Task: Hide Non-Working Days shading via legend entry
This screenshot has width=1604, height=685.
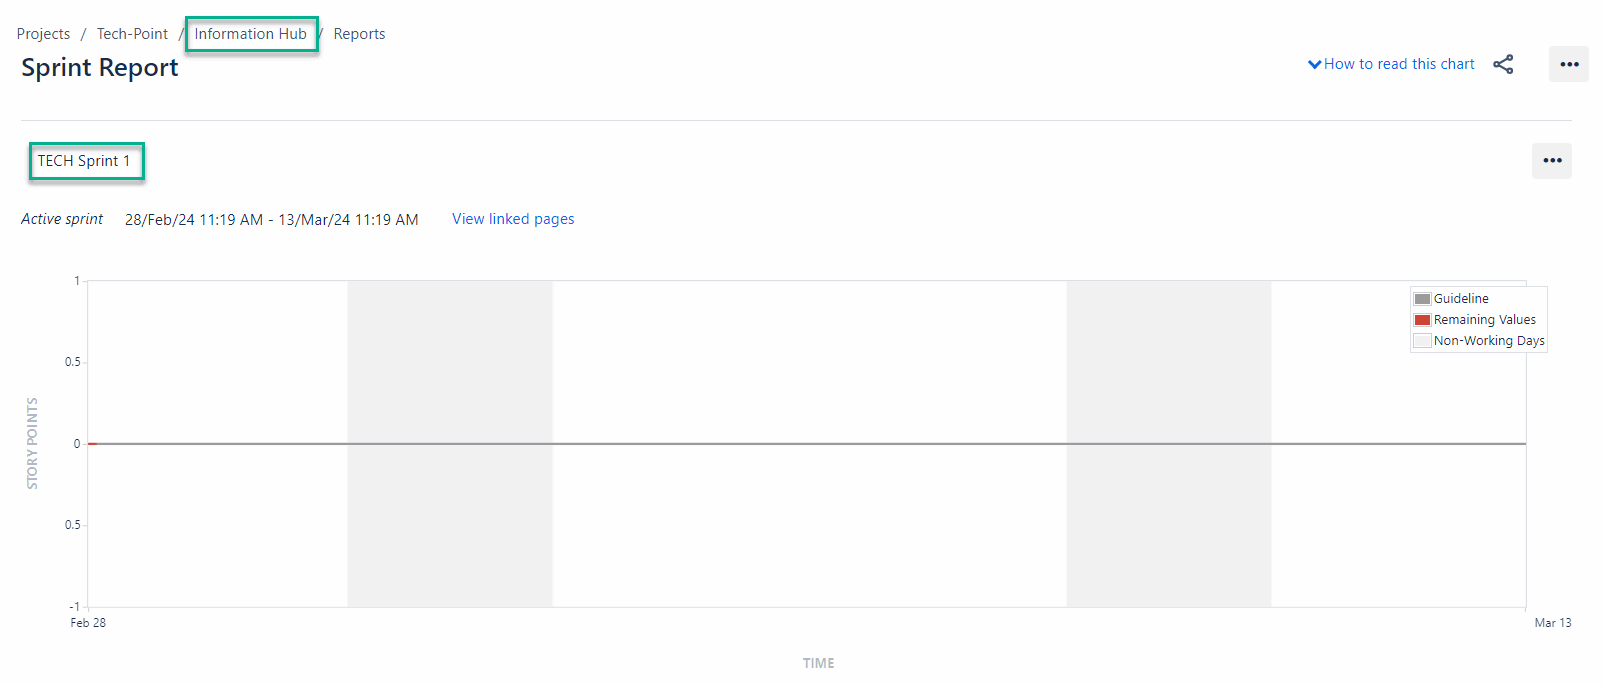Action: tap(1489, 340)
